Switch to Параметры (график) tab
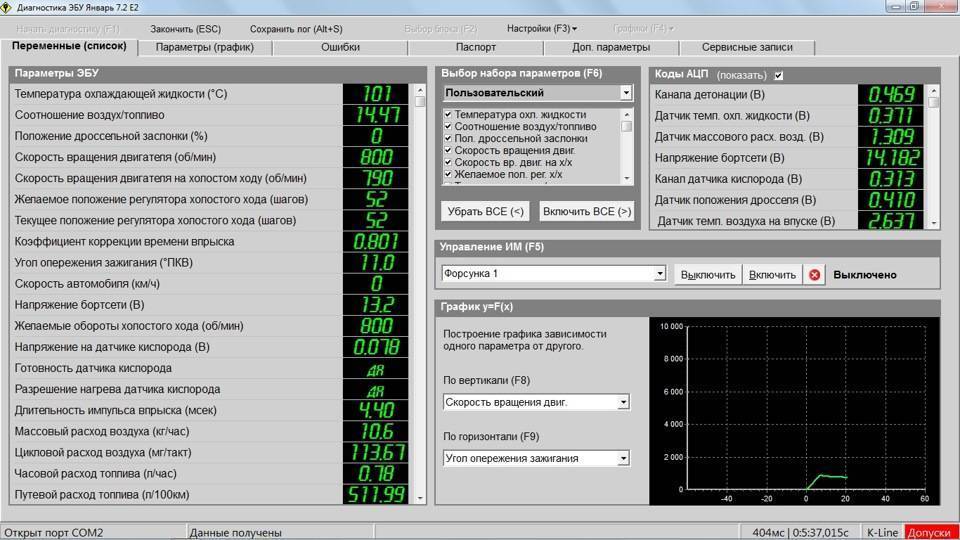This screenshot has width=960, height=540. coord(204,47)
